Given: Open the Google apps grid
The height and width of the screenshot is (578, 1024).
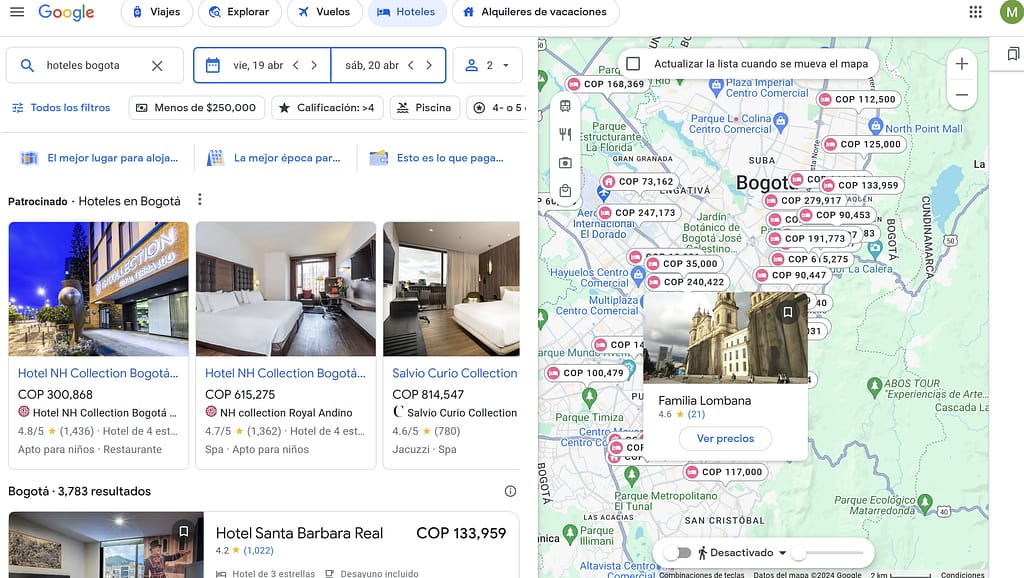Looking at the screenshot, I should coord(975,12).
